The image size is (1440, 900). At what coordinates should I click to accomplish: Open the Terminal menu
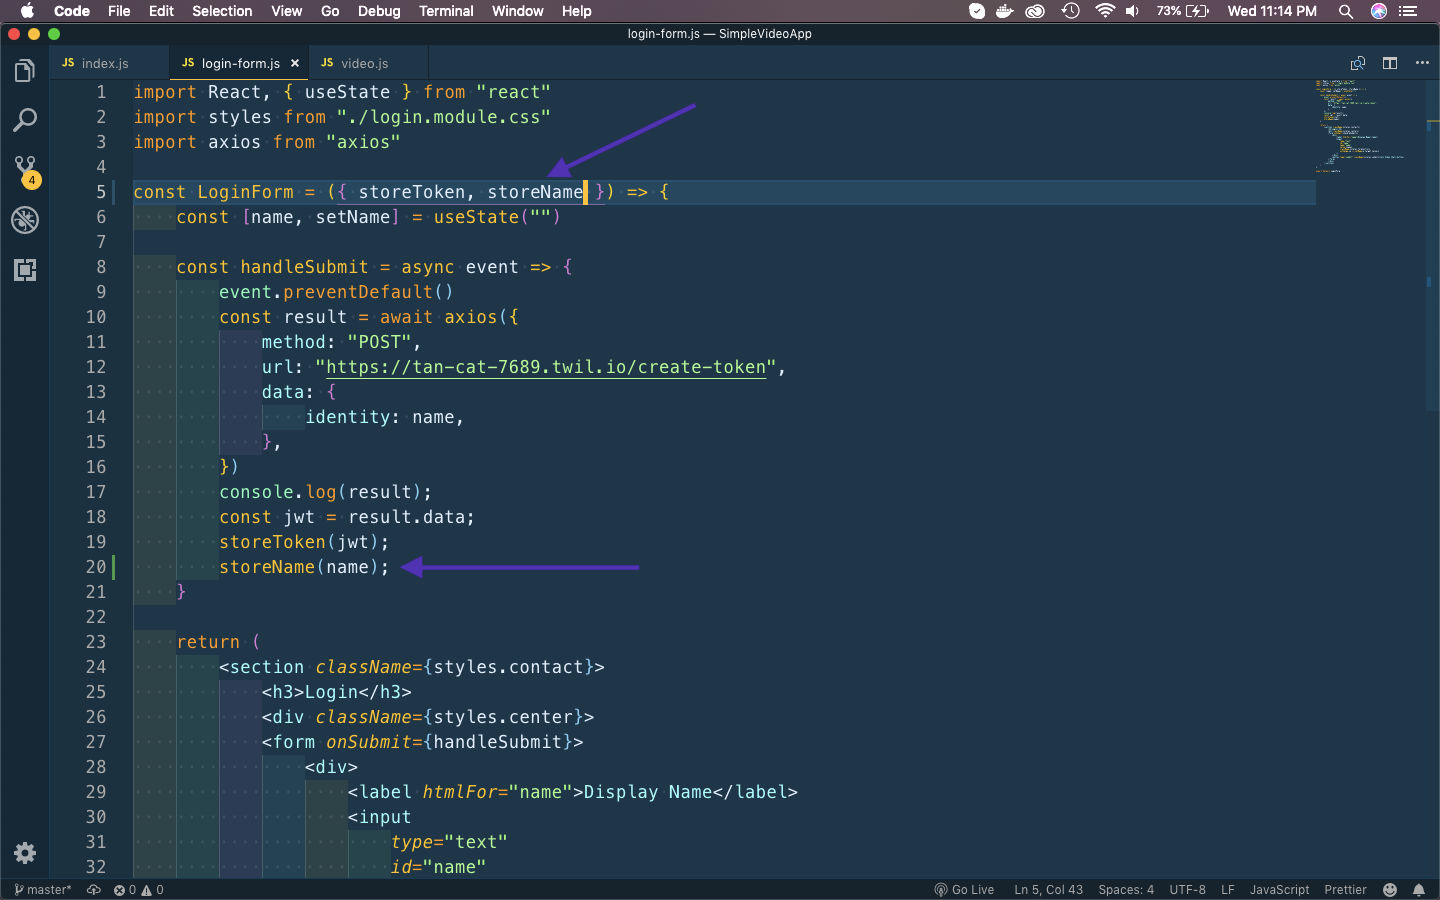pos(446,11)
